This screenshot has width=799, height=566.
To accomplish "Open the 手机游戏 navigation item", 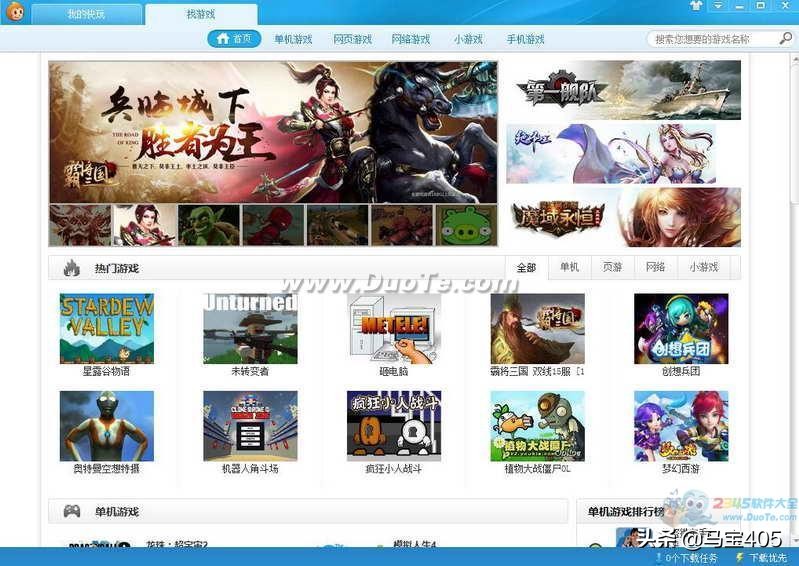I will pos(525,39).
